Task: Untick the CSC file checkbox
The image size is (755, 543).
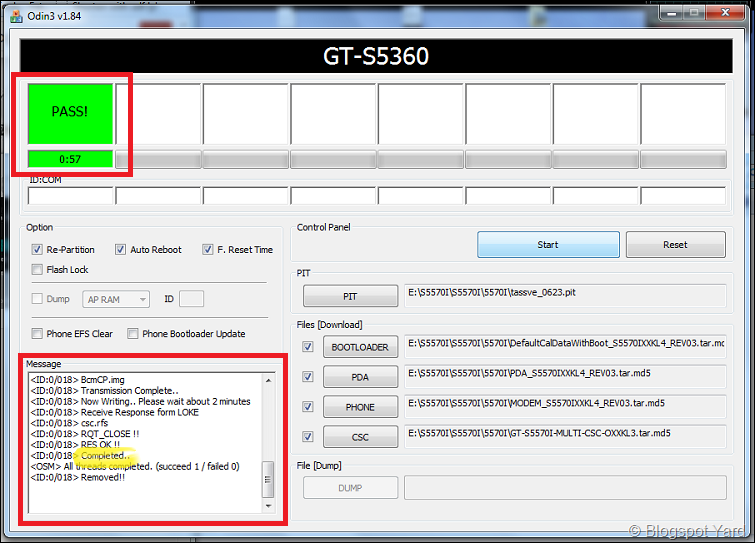Action: click(308, 437)
